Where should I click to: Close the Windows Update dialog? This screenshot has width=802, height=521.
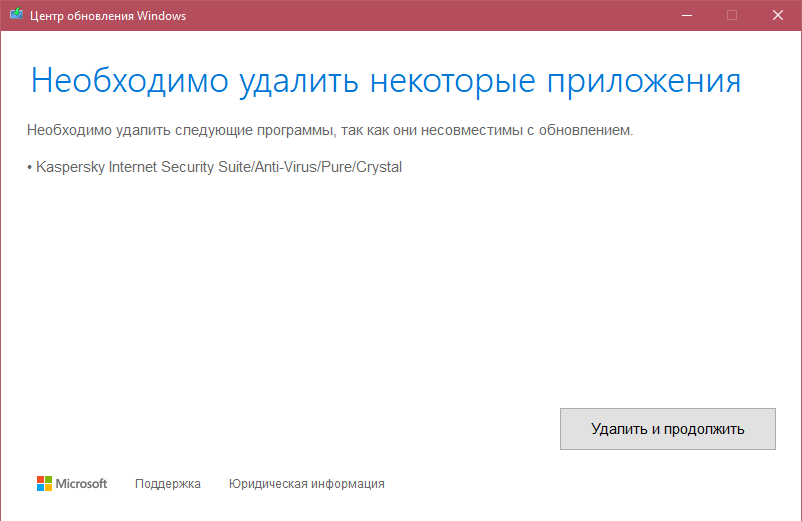(778, 15)
